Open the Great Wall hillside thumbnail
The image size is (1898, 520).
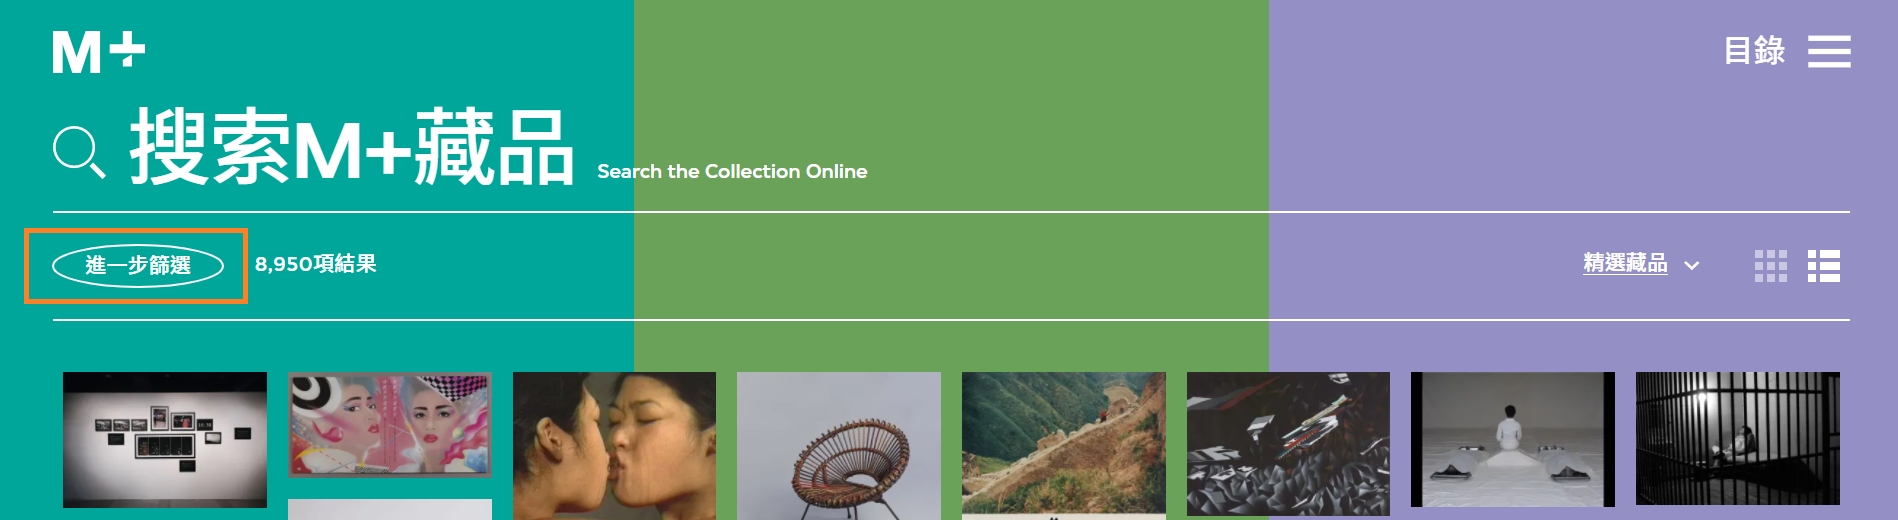pos(1064,444)
